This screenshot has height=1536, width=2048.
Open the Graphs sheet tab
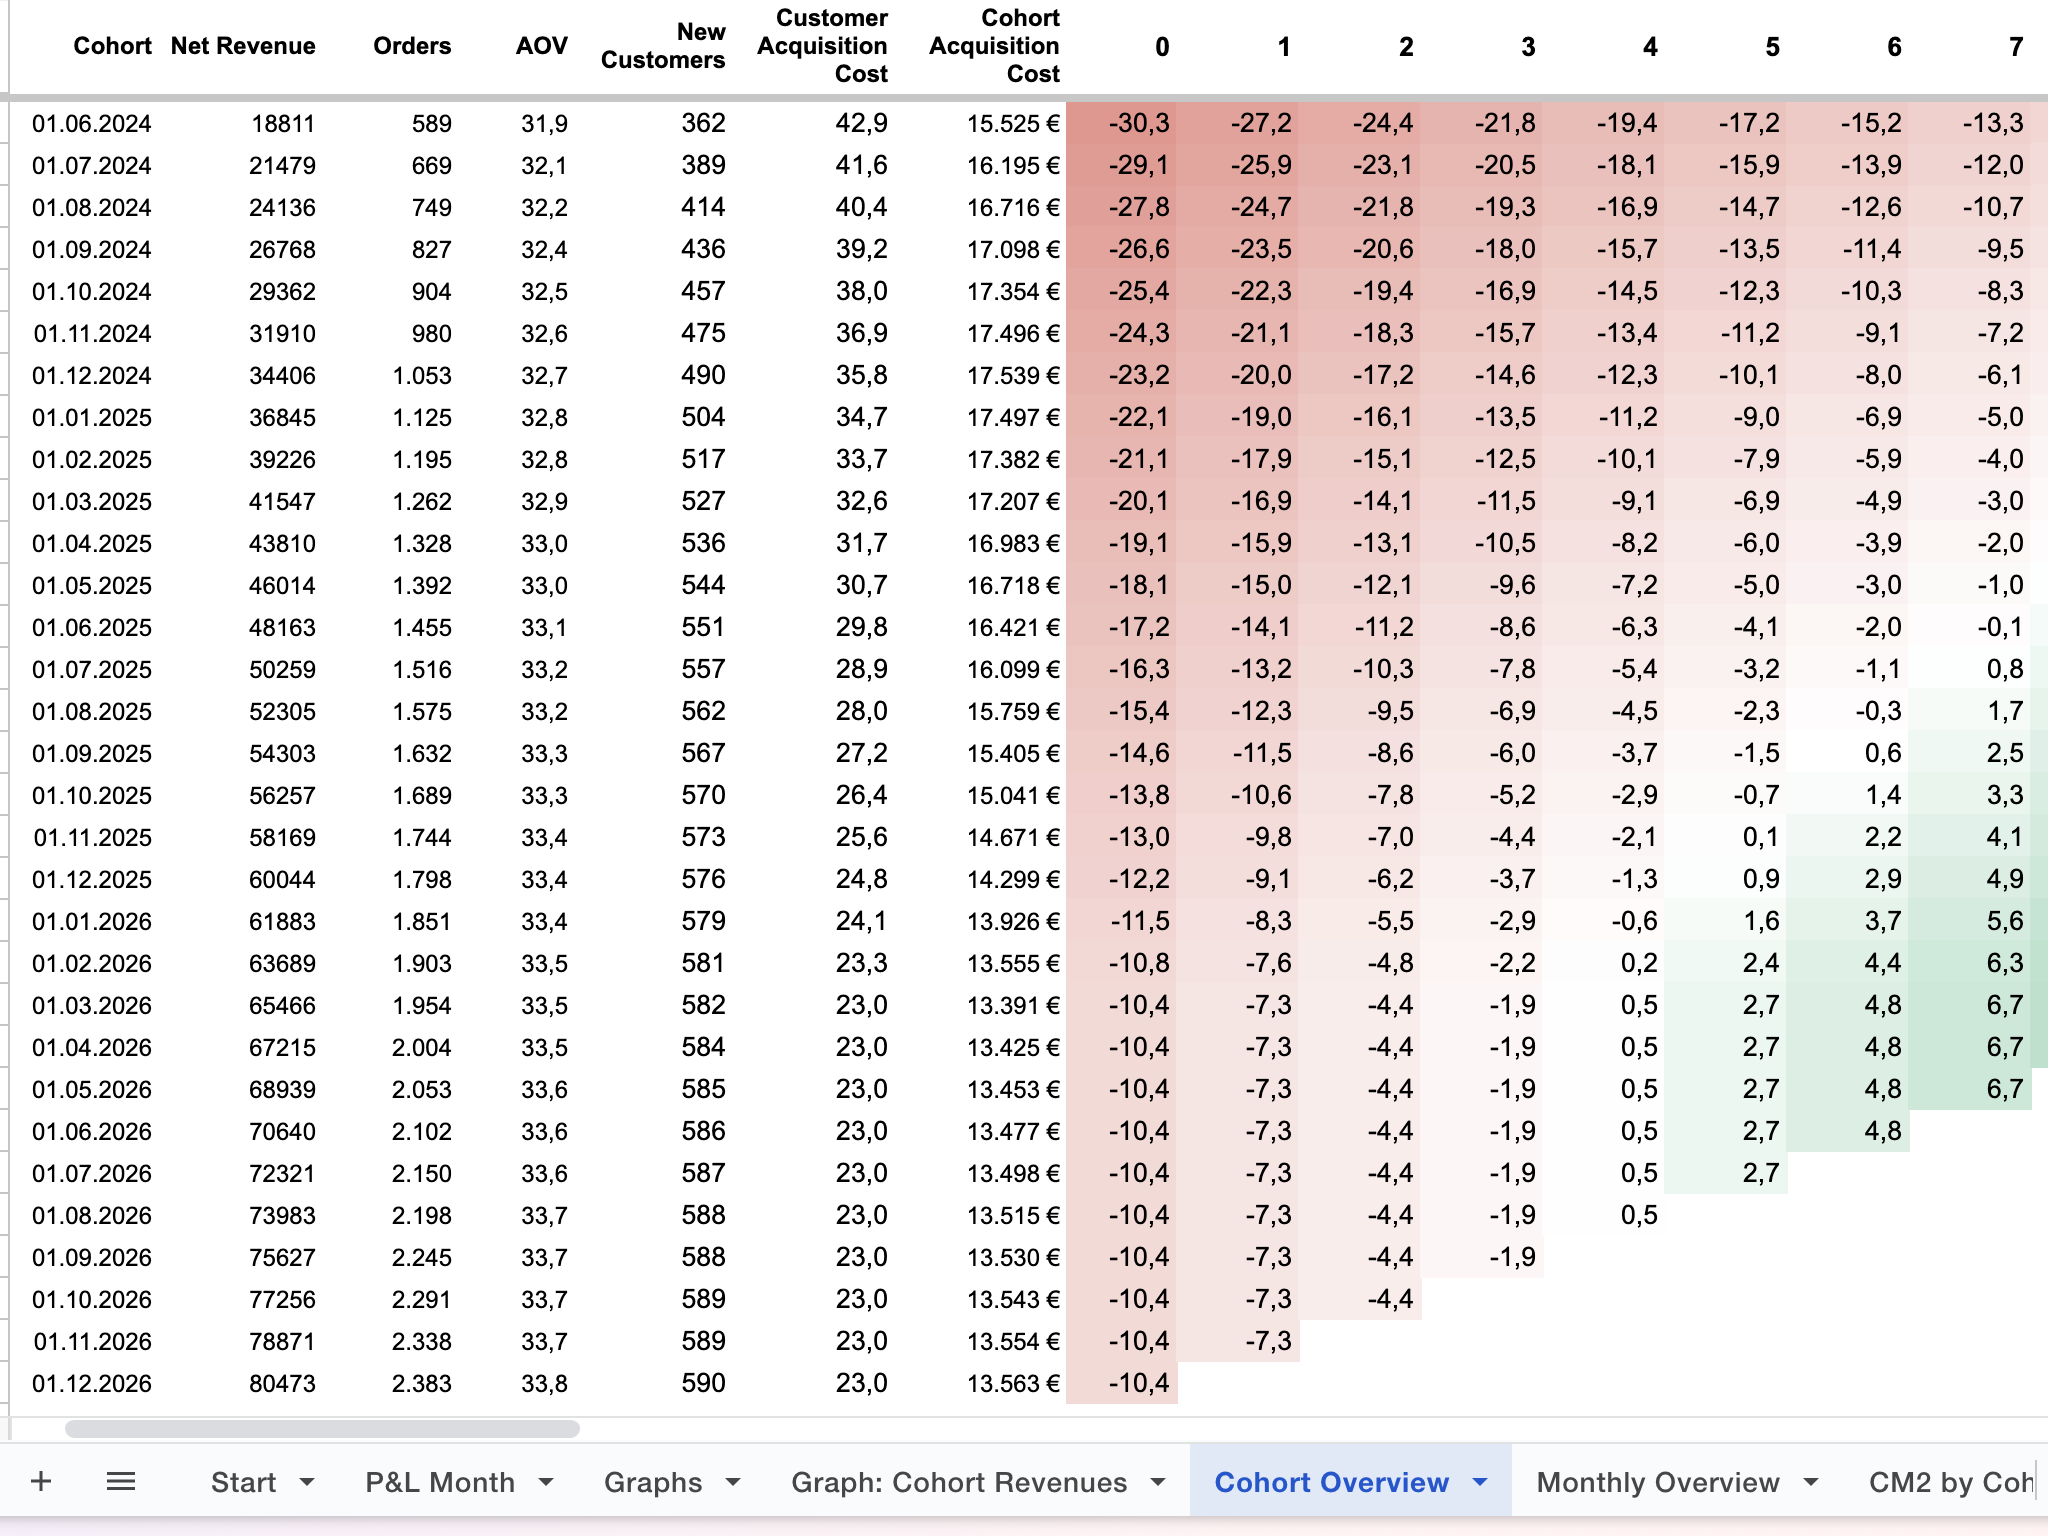(x=653, y=1482)
